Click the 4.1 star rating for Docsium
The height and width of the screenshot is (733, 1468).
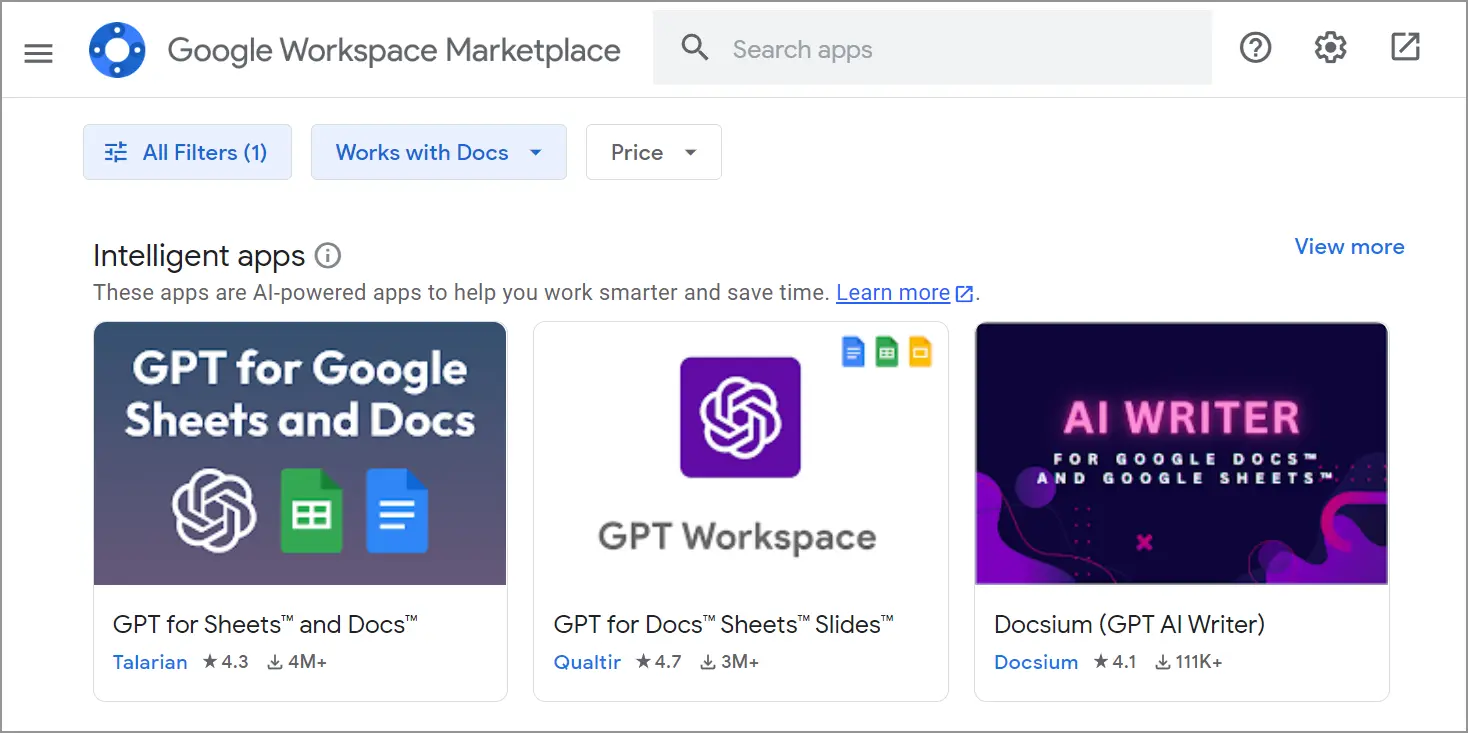coord(1114,662)
